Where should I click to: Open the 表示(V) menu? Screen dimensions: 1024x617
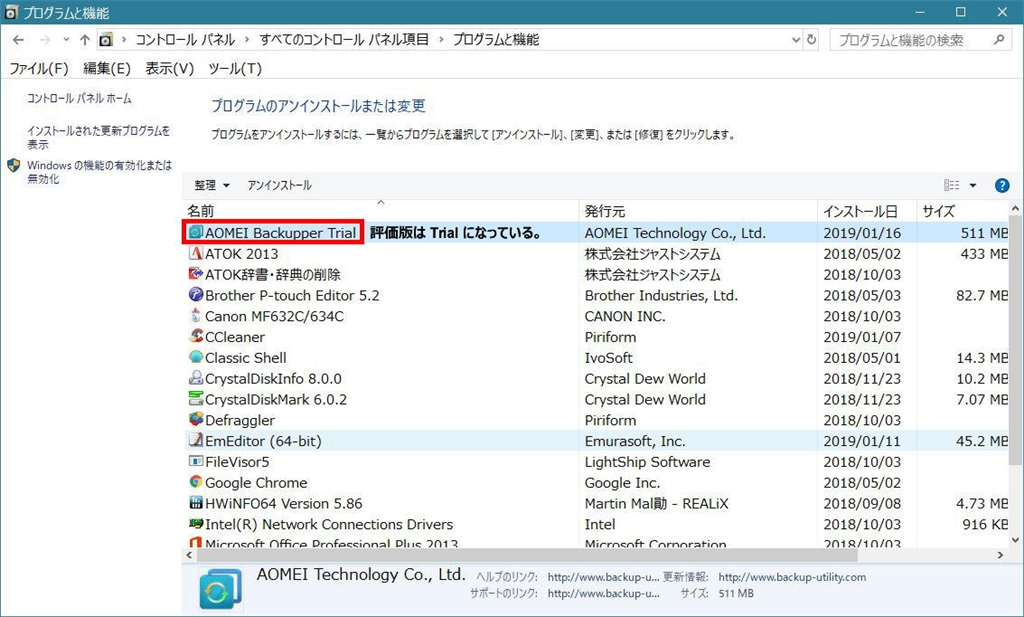pyautogui.click(x=170, y=69)
